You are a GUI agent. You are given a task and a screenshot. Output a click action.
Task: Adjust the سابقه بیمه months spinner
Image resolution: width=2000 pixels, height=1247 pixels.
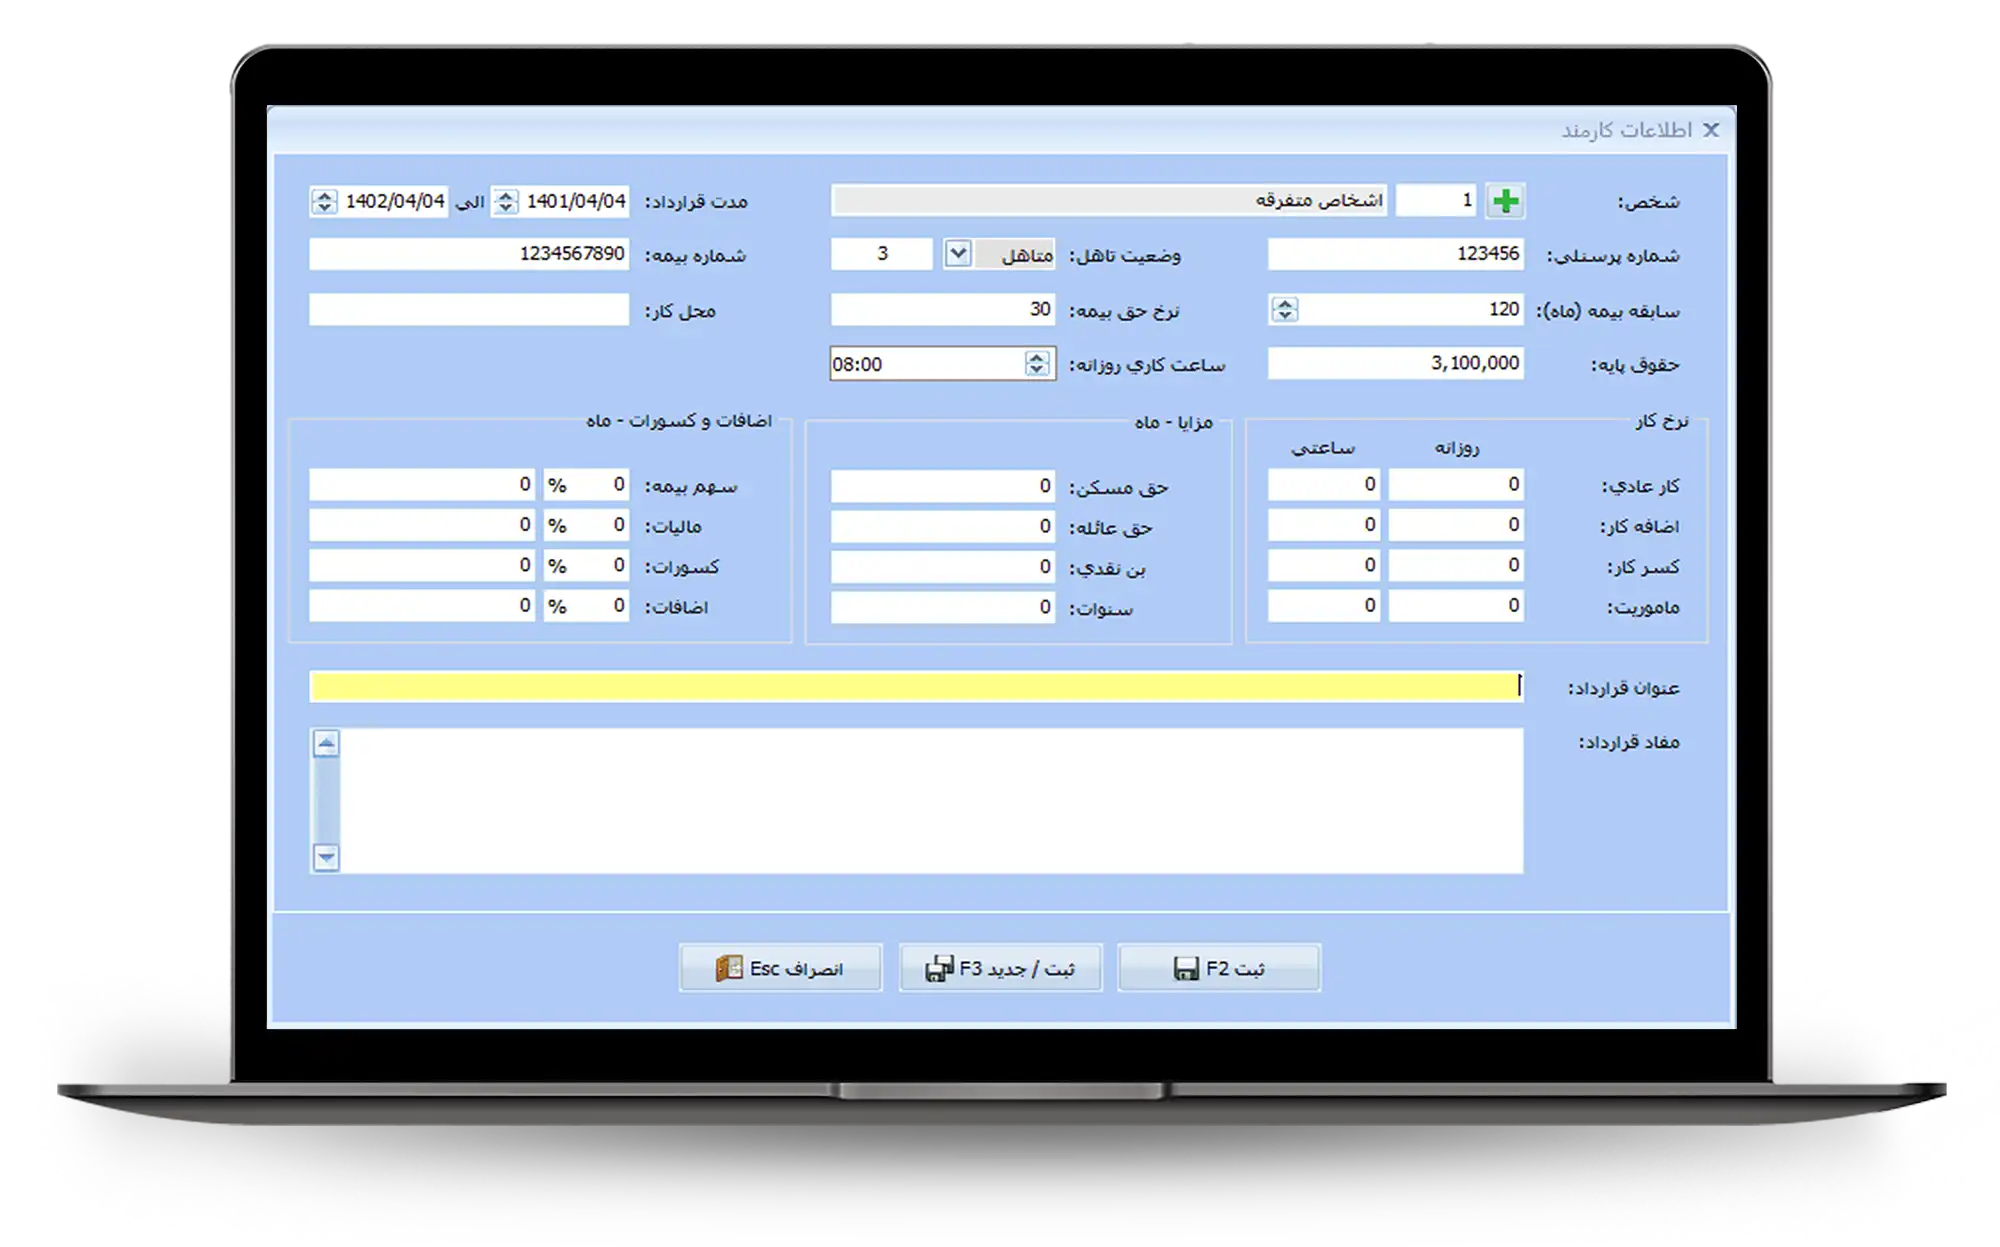(1285, 310)
